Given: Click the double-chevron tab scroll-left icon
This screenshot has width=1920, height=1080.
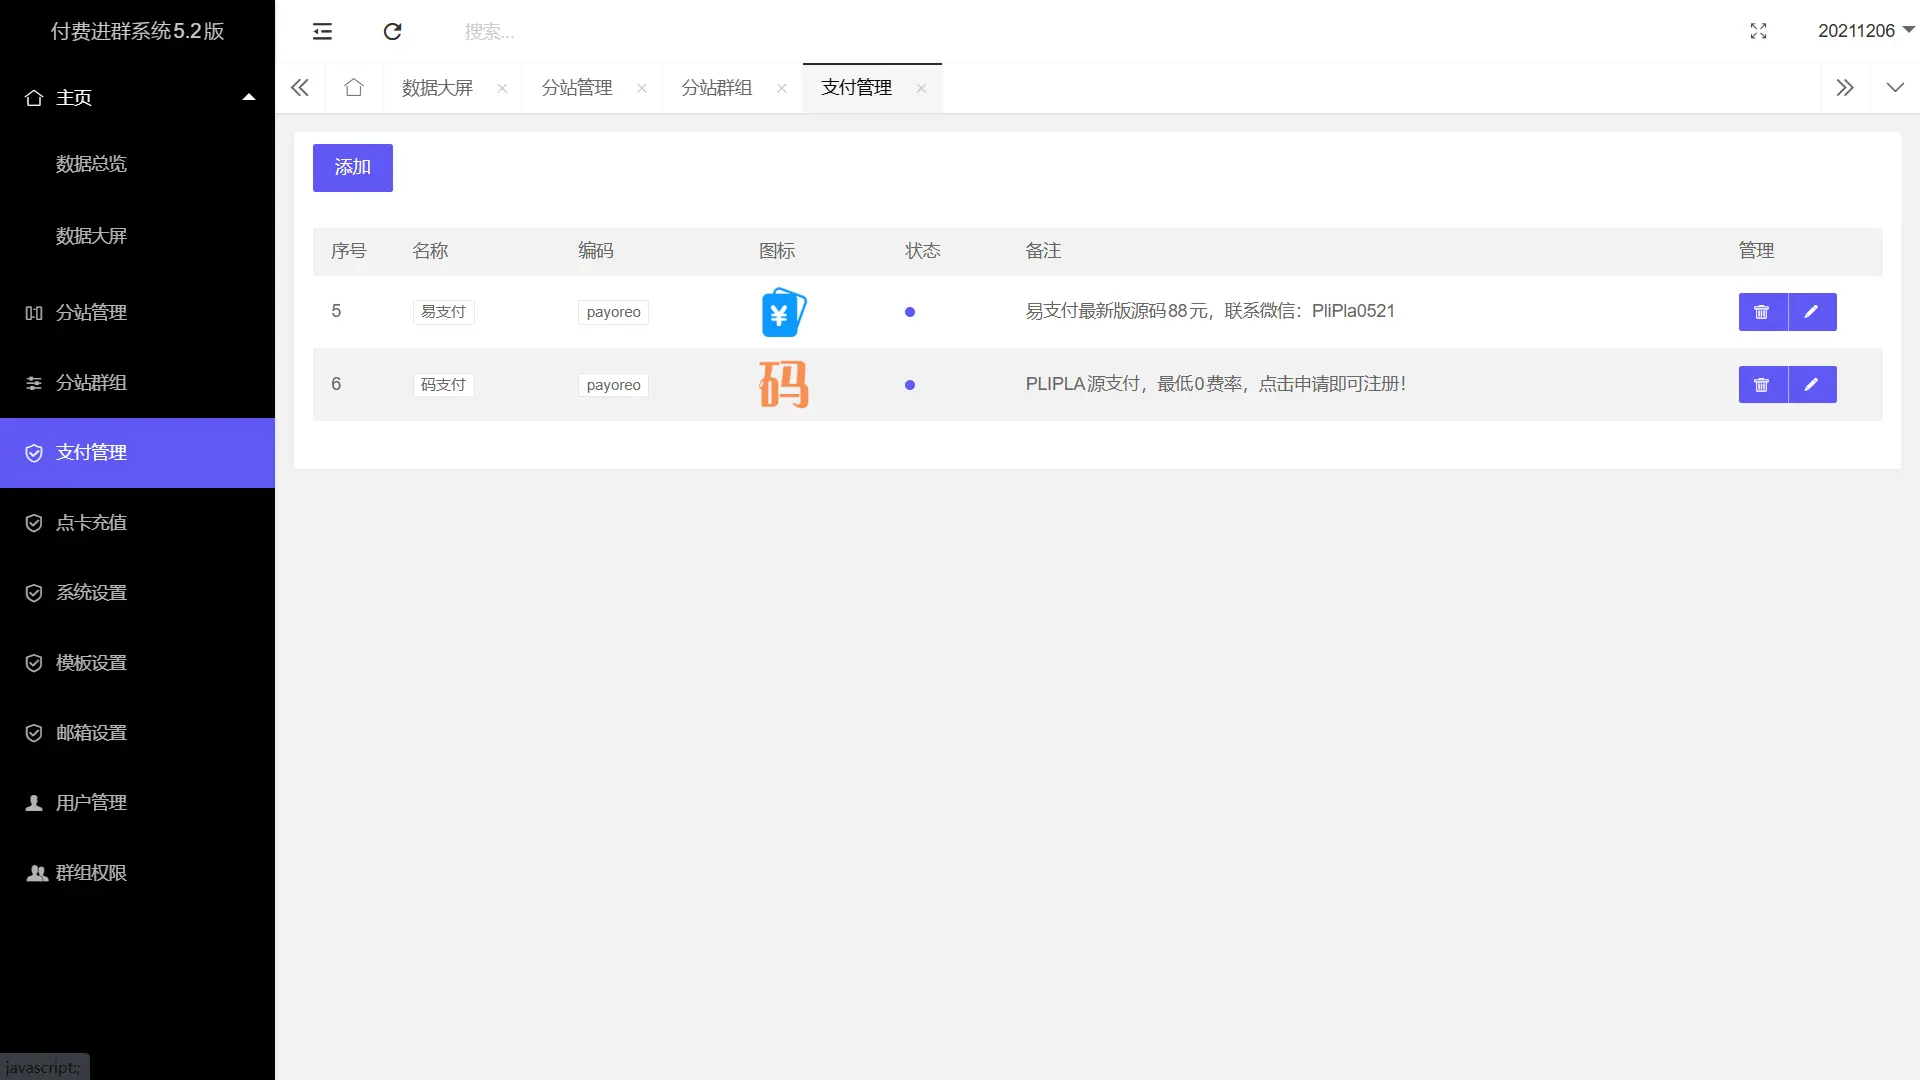Looking at the screenshot, I should click(300, 87).
